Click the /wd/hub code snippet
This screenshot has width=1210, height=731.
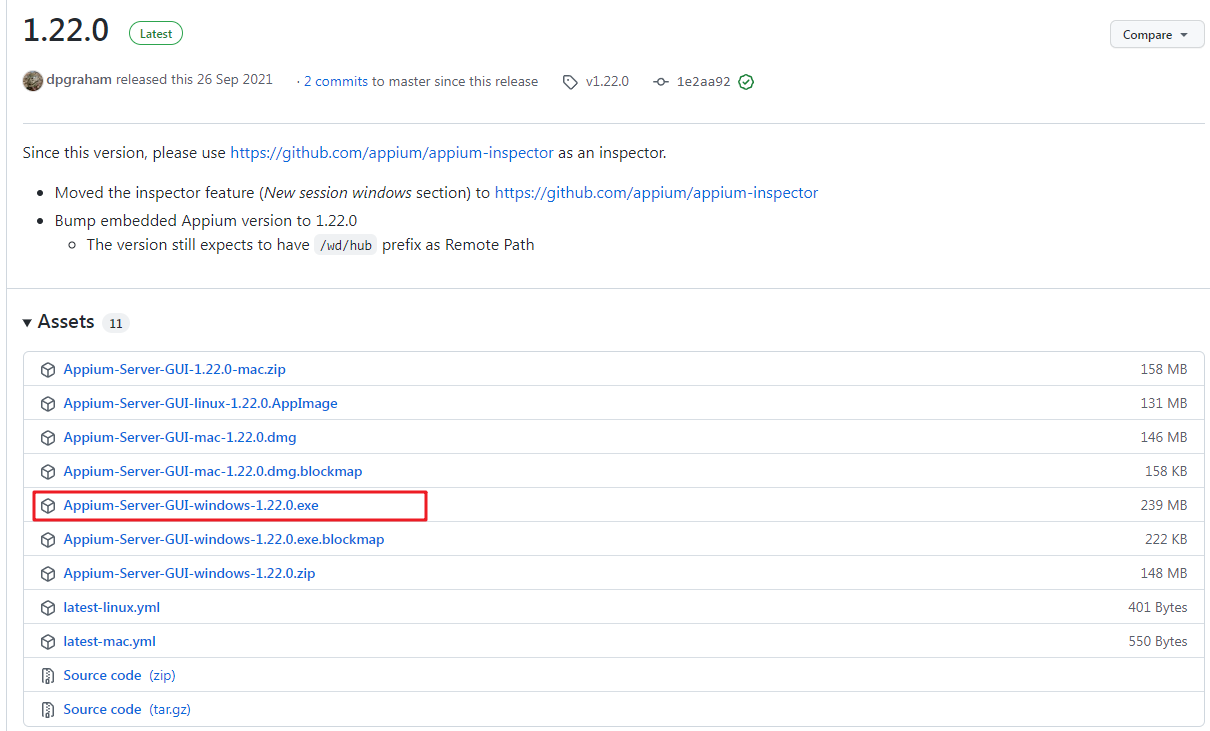(346, 245)
